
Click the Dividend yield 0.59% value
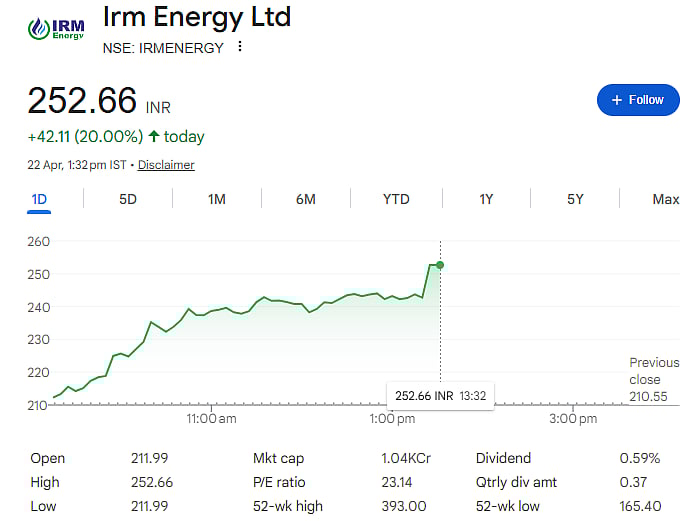click(640, 458)
